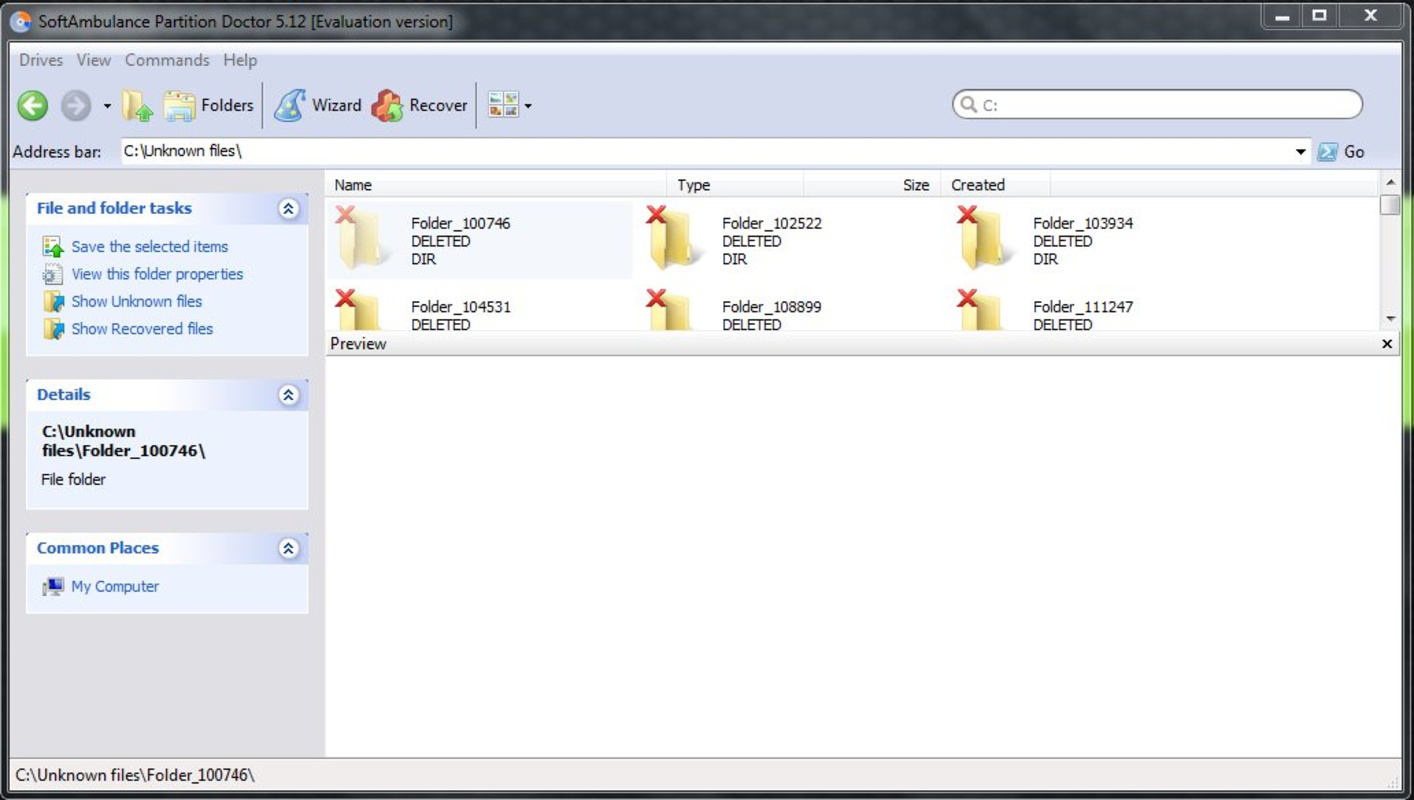This screenshot has height=800, width=1414.
Task: Select deleted folder icon Folder_100746
Action: [x=362, y=238]
